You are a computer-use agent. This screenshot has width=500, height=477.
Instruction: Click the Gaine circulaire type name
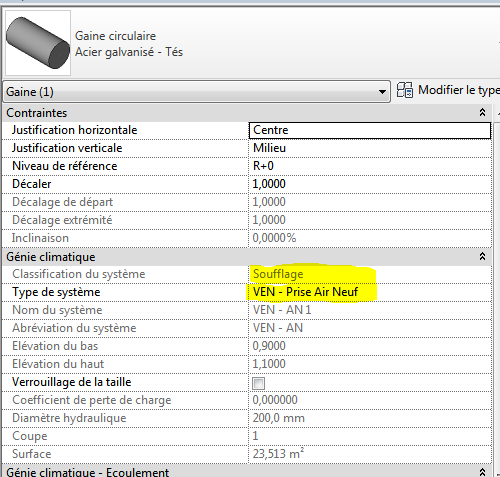[x=115, y=36]
